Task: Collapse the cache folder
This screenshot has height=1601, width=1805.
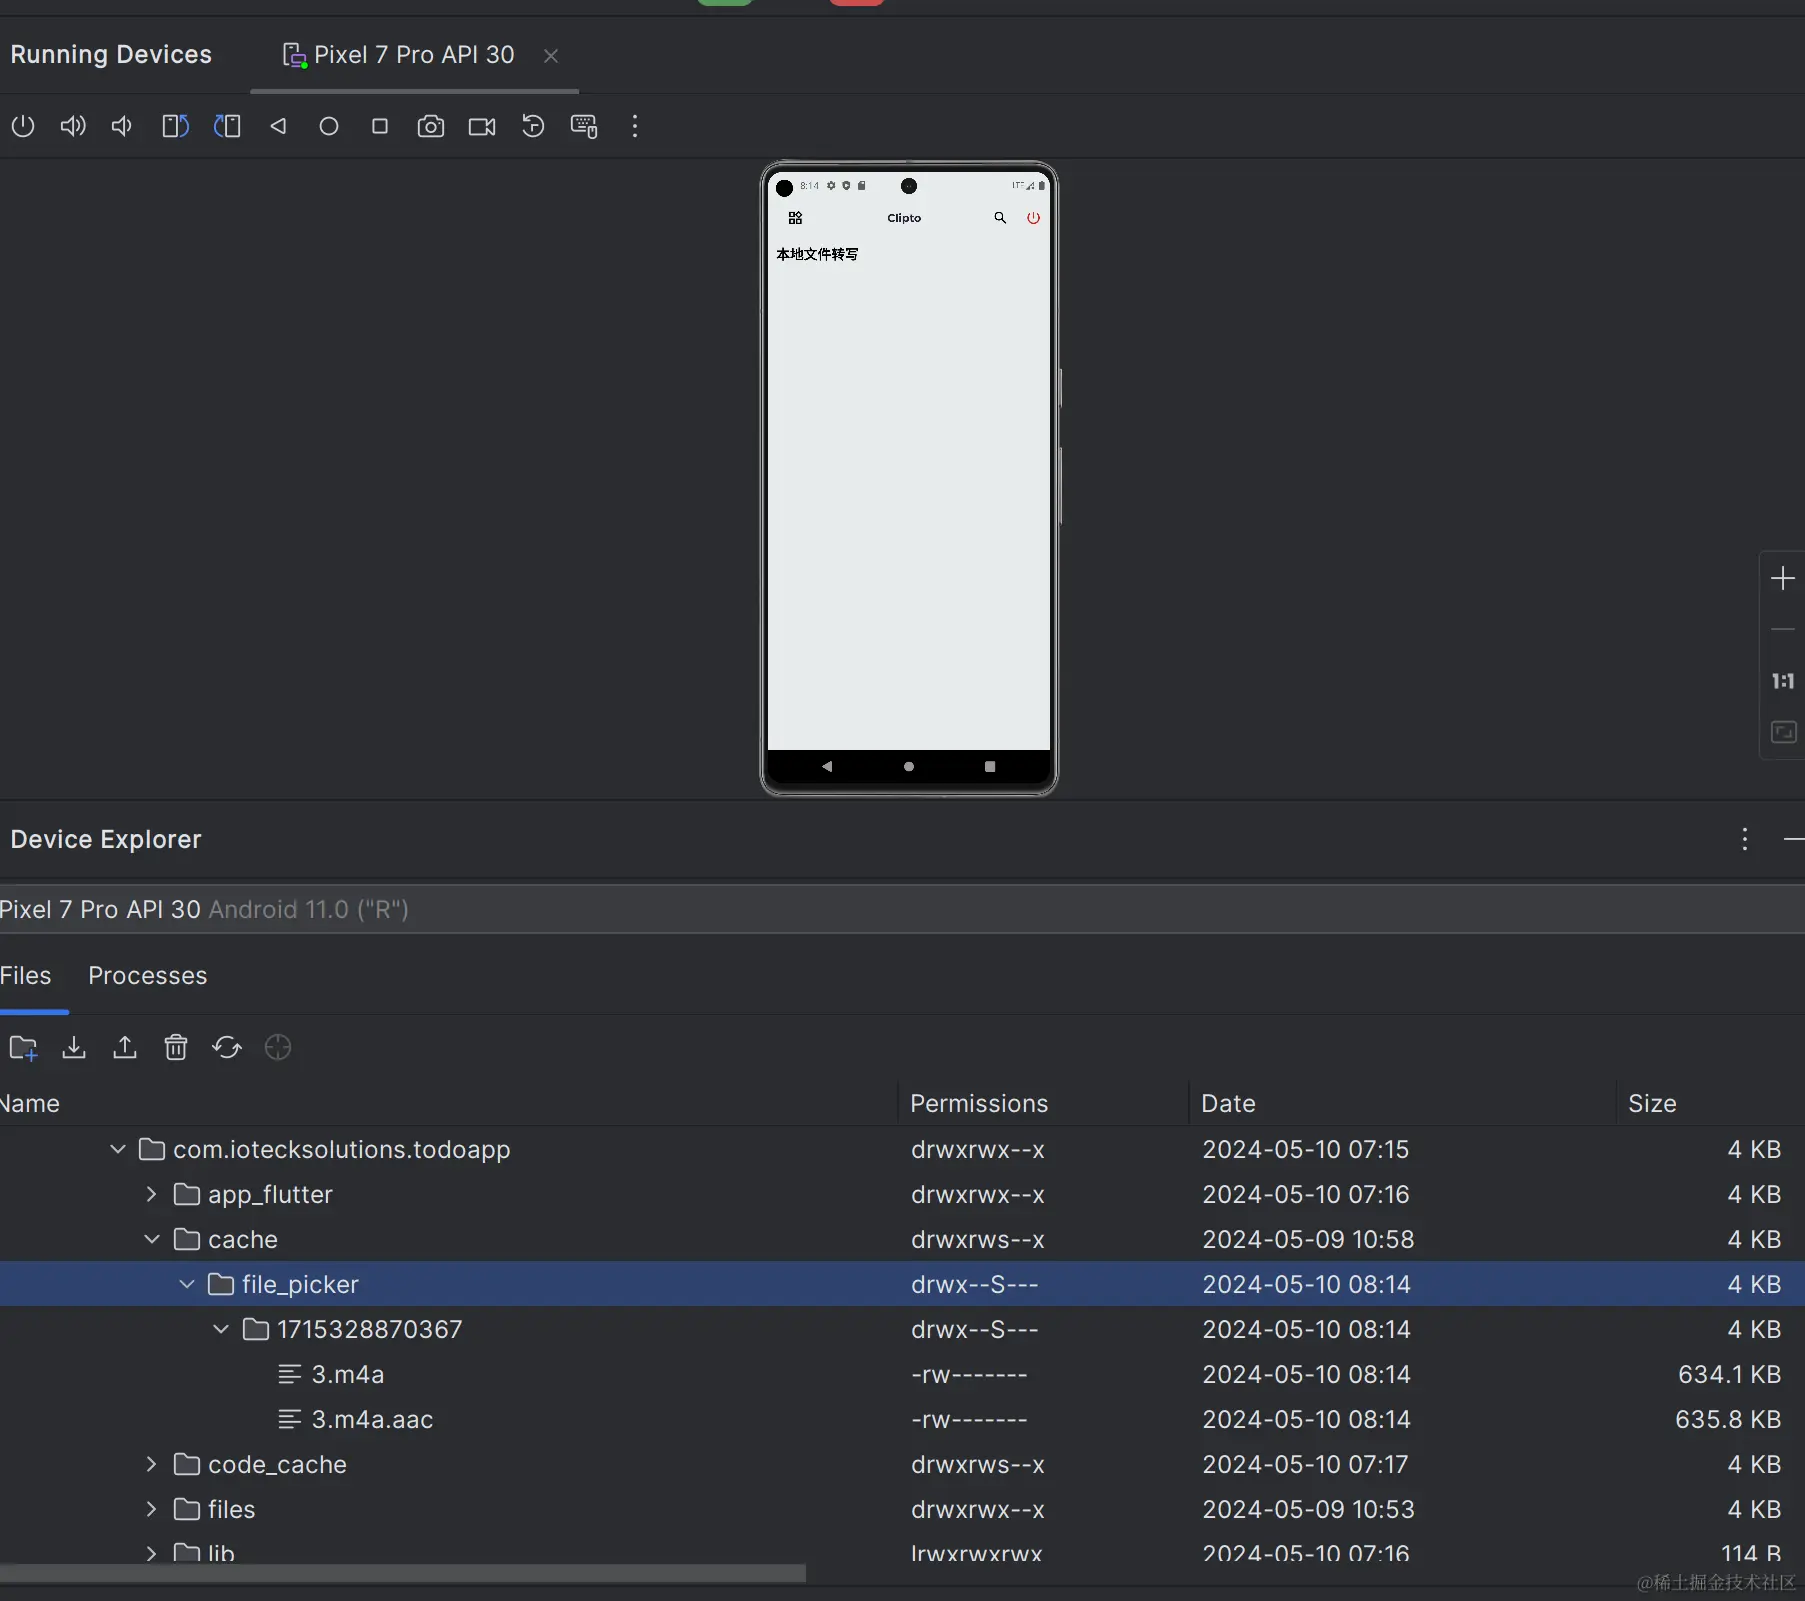Action: [152, 1239]
